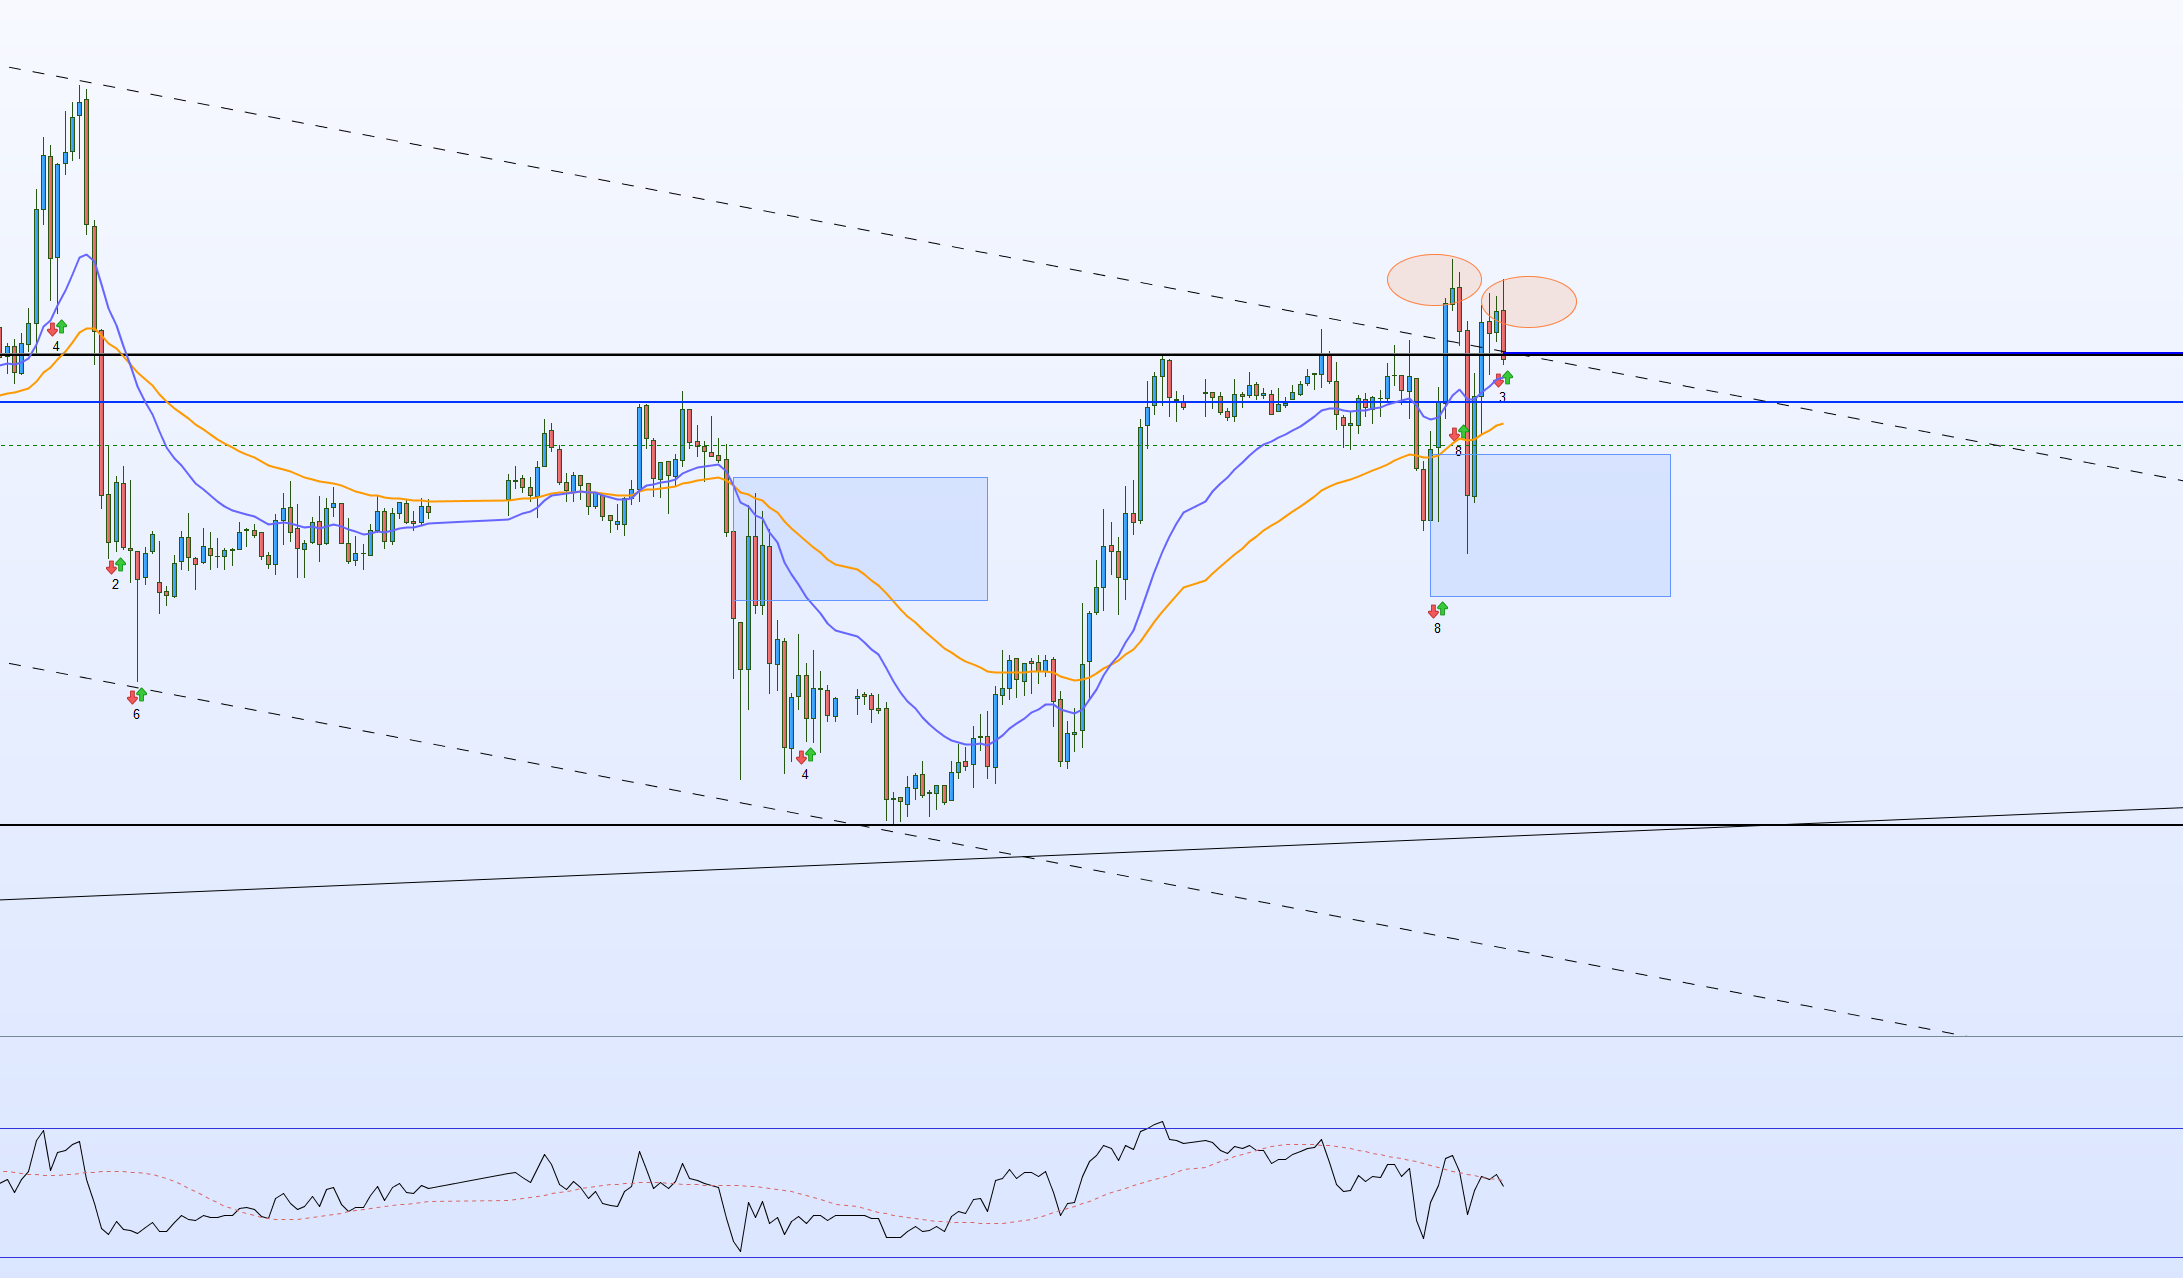Select the arrow marker labeled 4 beside the purple average's peak

[x=56, y=328]
